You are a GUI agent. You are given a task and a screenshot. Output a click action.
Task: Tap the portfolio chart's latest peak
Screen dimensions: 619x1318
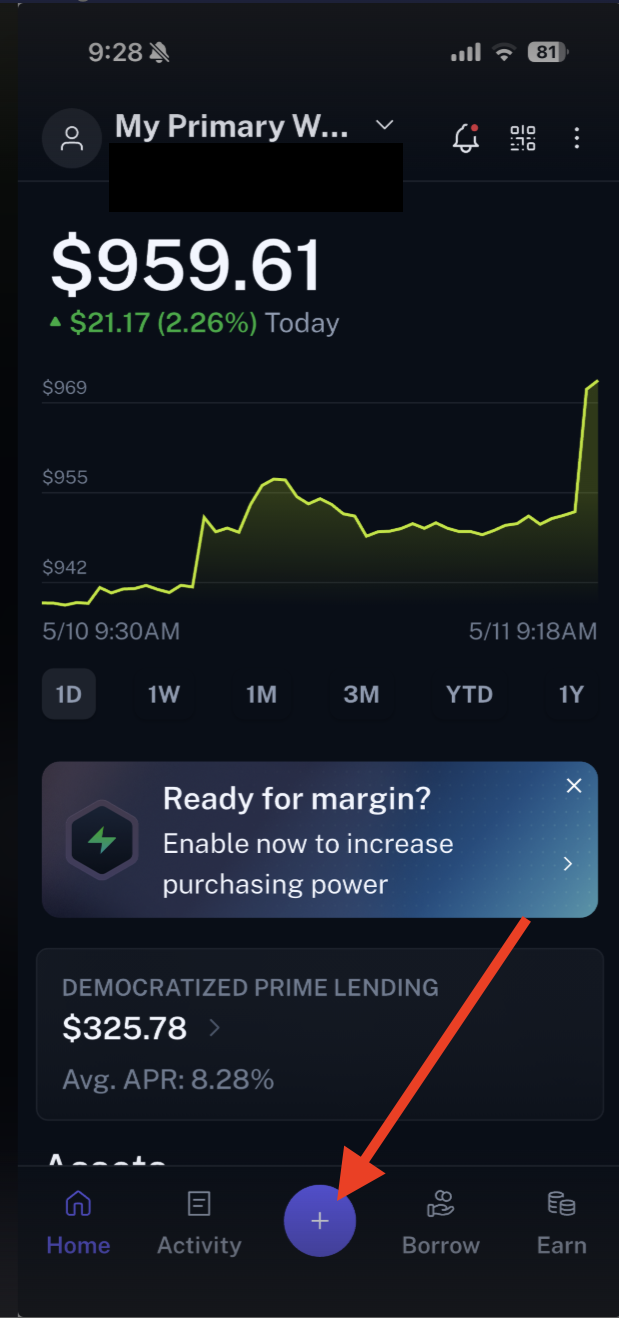[x=596, y=381]
